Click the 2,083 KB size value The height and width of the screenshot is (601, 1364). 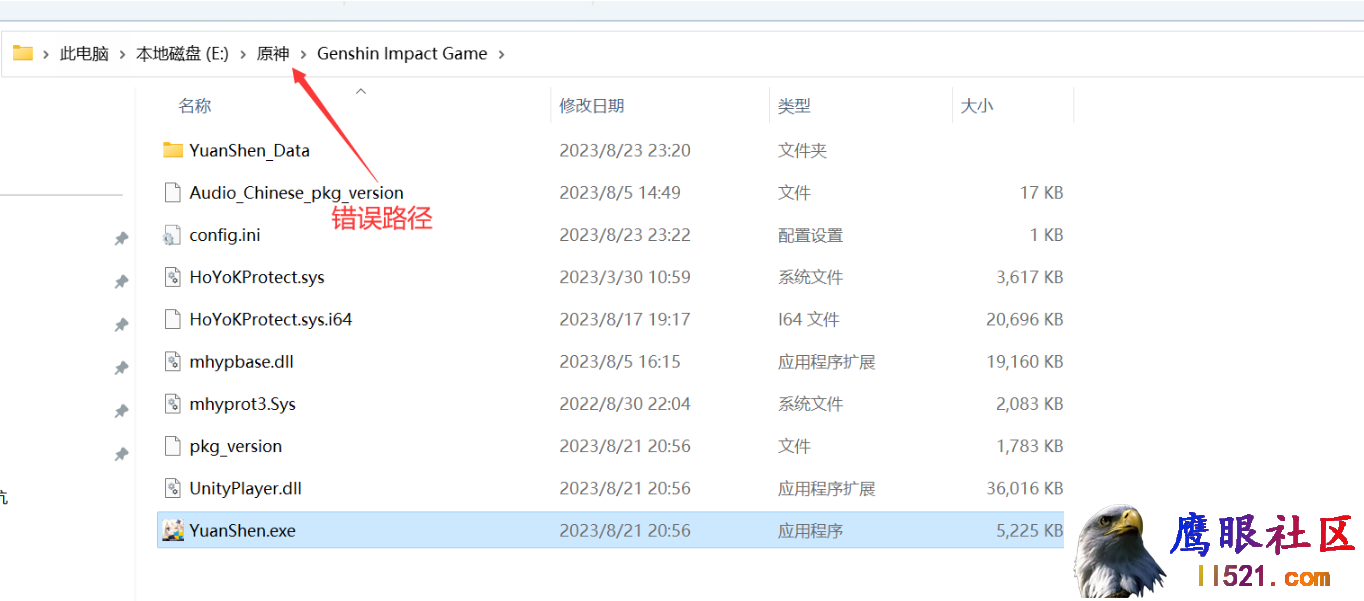(1030, 404)
